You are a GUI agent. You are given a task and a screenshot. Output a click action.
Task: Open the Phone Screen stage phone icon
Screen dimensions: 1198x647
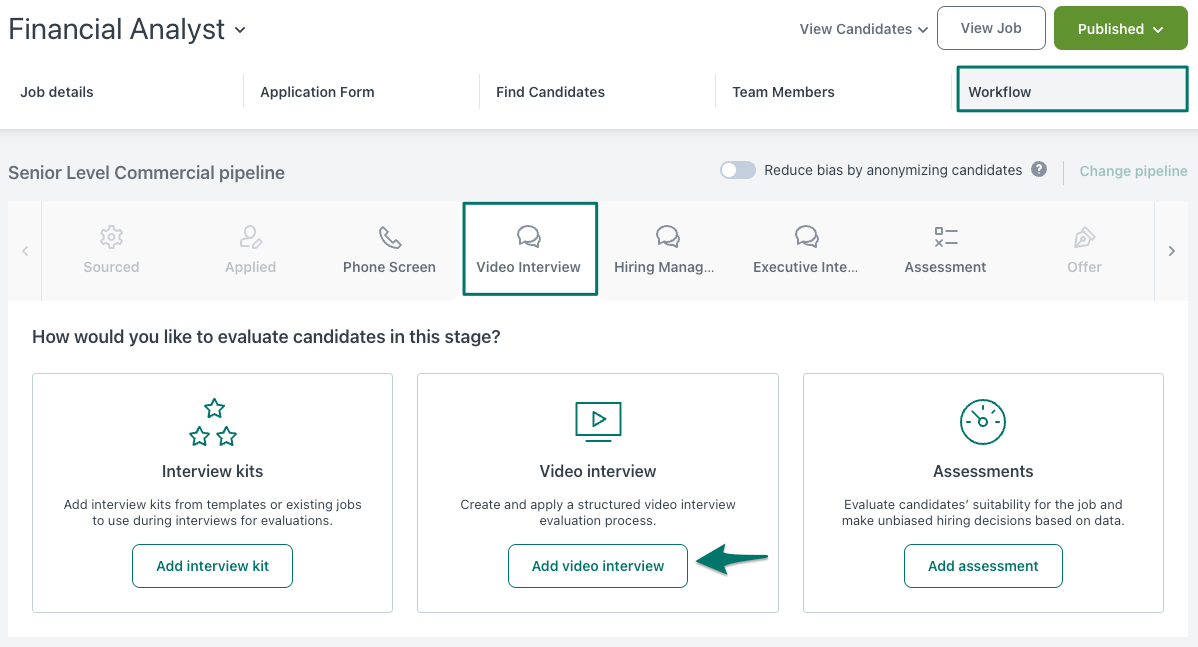(x=389, y=237)
